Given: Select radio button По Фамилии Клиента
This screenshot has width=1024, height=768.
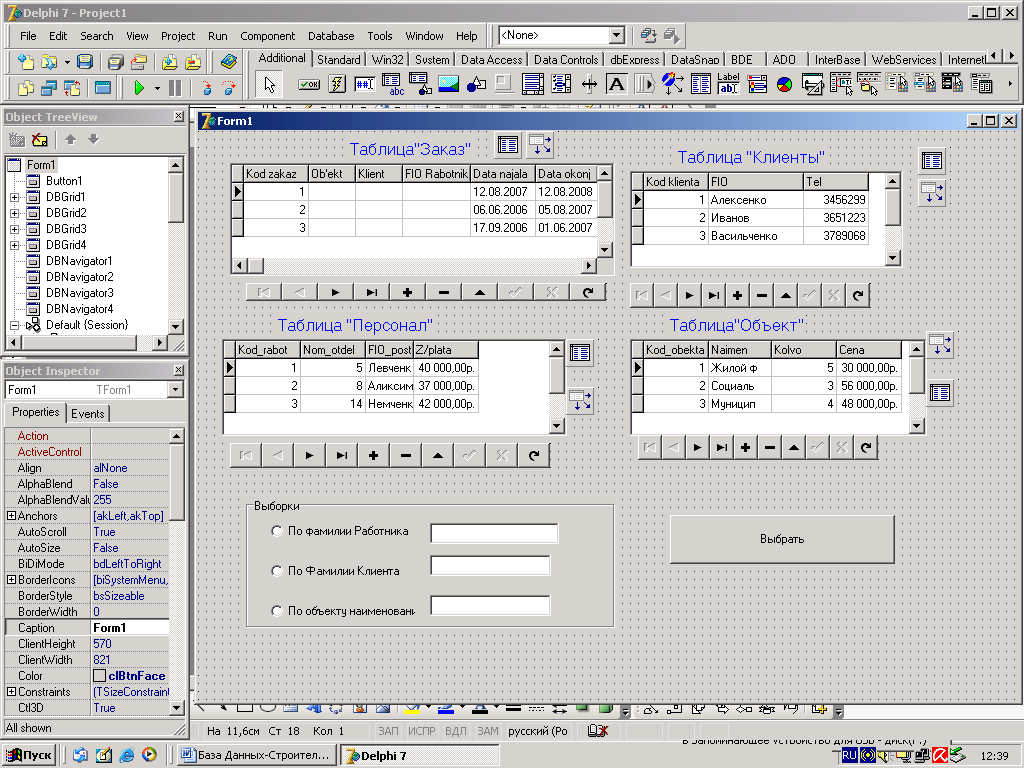Looking at the screenshot, I should 277,571.
